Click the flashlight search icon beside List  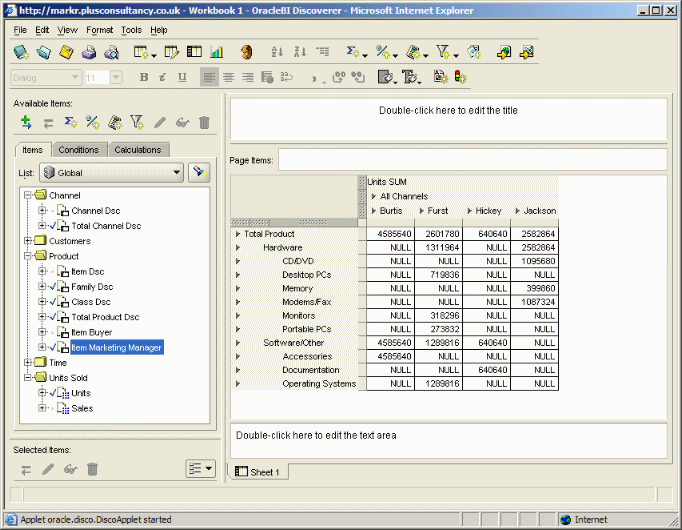pos(199,173)
